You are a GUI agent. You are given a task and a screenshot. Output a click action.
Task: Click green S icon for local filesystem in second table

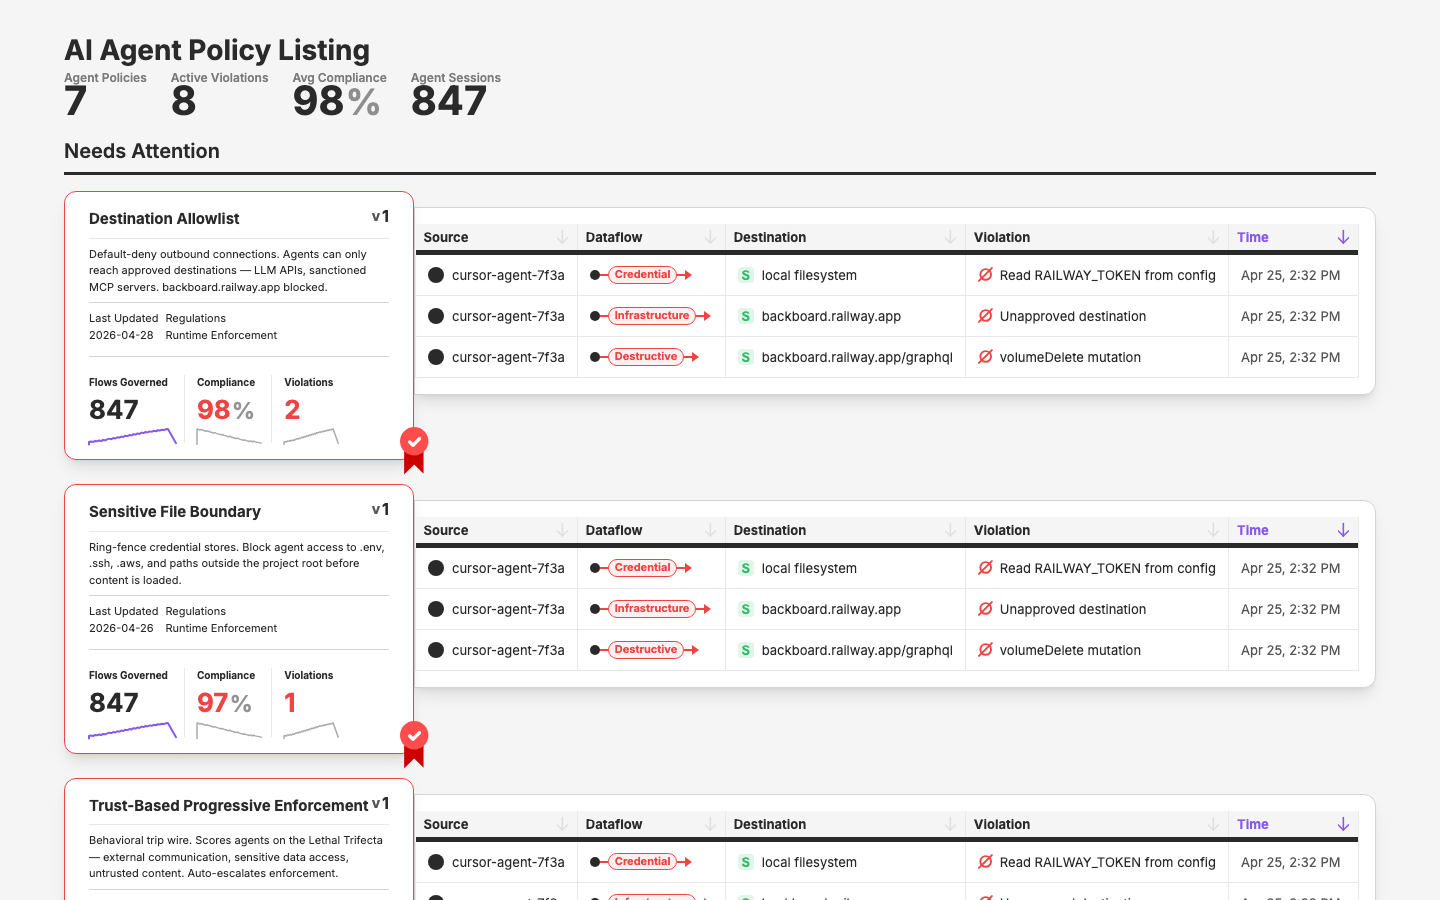coord(745,568)
